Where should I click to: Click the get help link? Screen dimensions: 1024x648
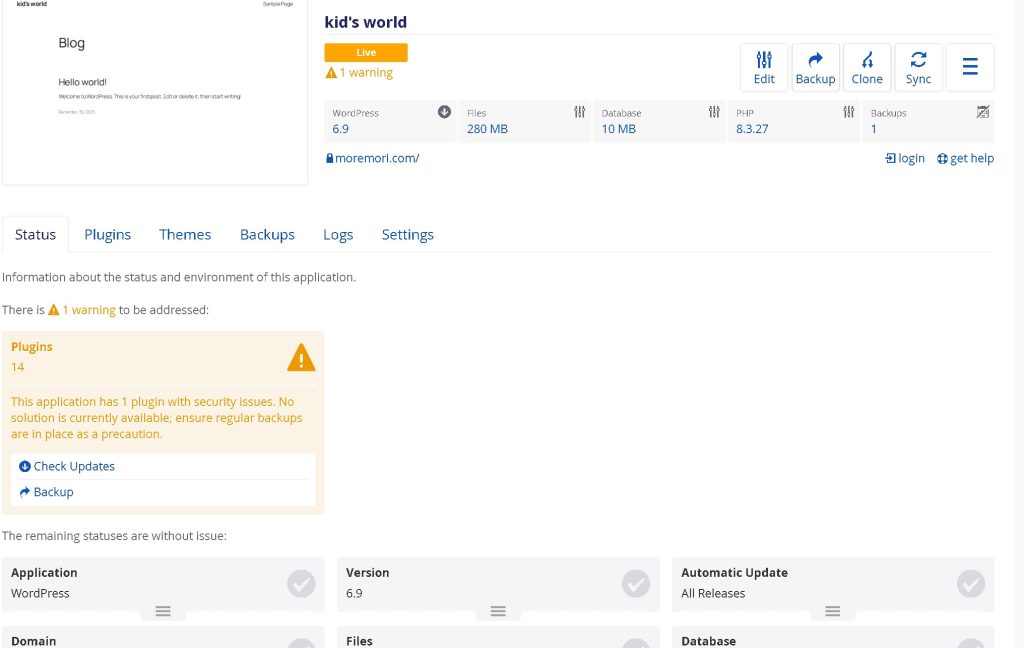click(965, 158)
